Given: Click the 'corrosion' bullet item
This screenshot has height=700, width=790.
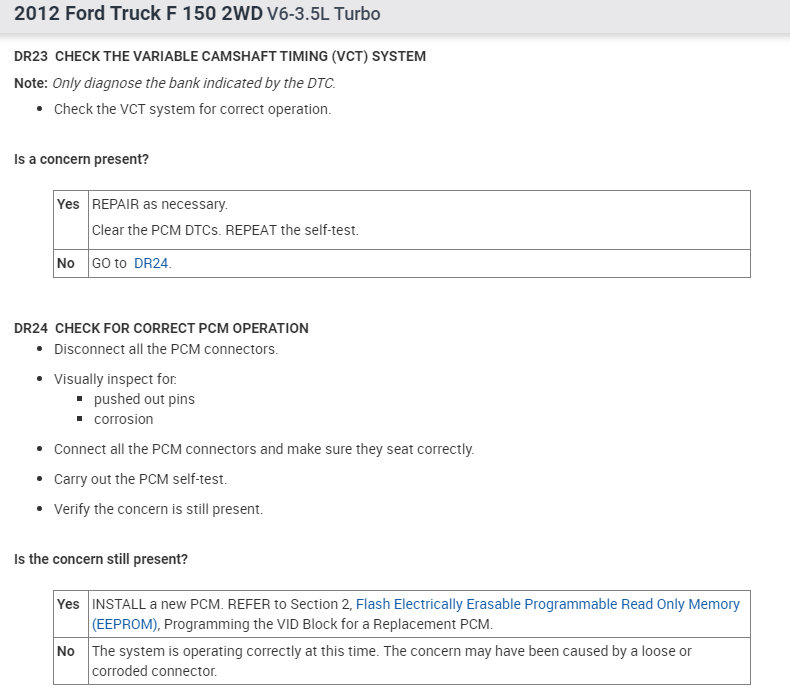Looking at the screenshot, I should point(123,419).
